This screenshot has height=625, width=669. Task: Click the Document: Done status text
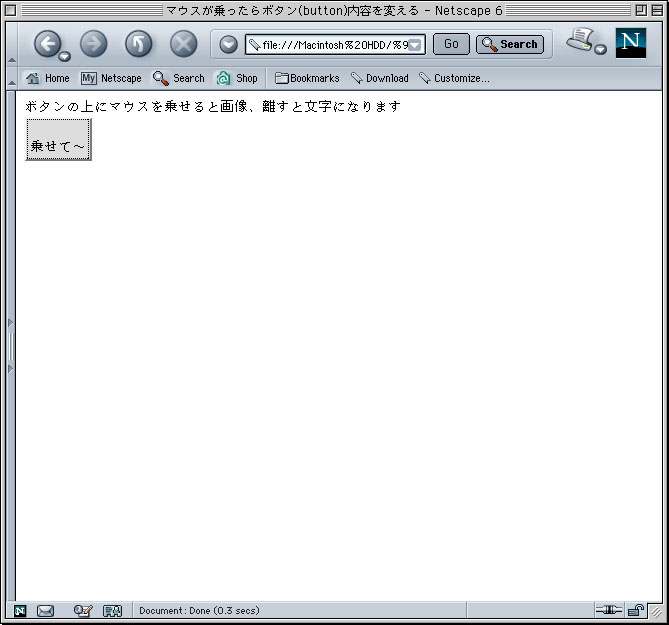point(199,610)
